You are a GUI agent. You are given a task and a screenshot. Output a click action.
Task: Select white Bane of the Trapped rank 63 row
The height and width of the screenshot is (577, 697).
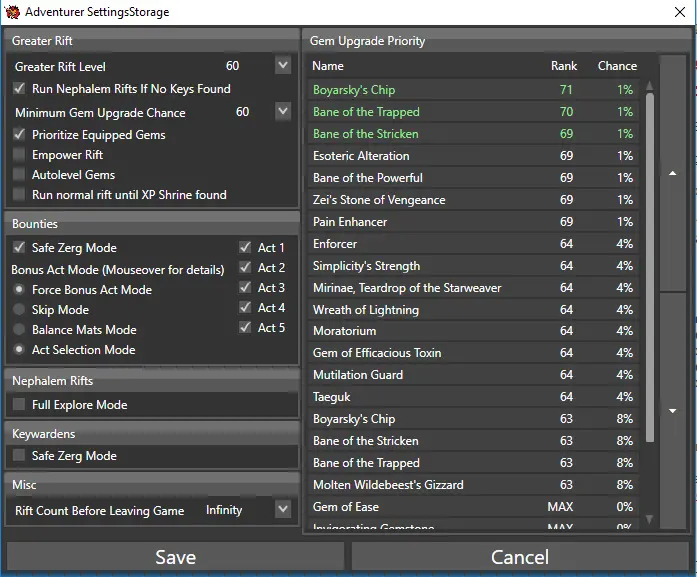coord(473,463)
